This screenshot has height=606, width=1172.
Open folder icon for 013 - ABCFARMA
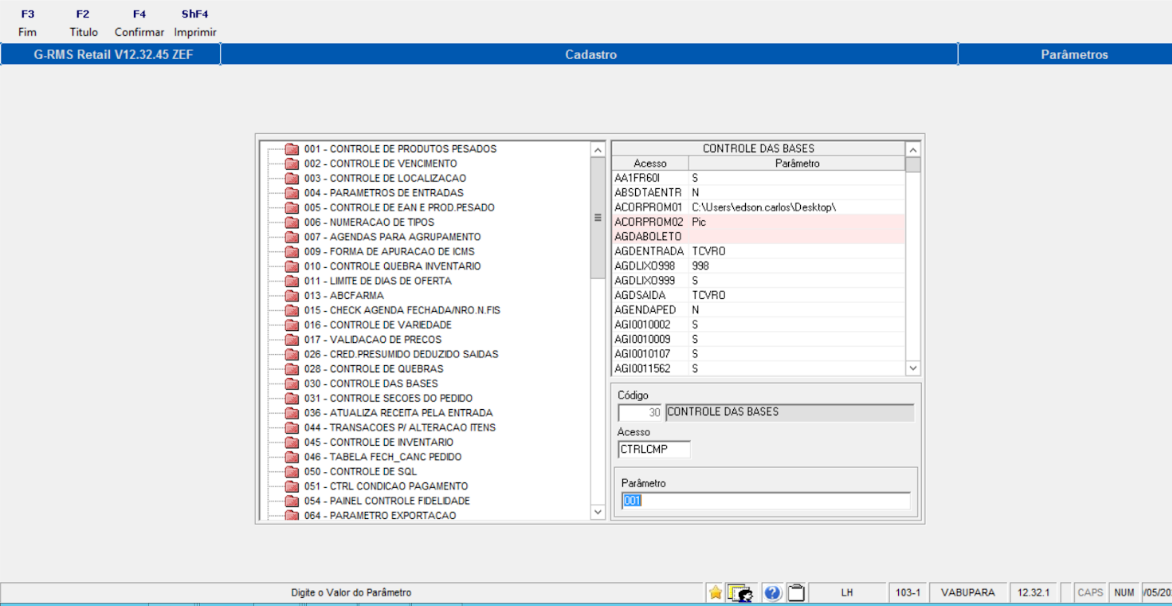tap(292, 296)
